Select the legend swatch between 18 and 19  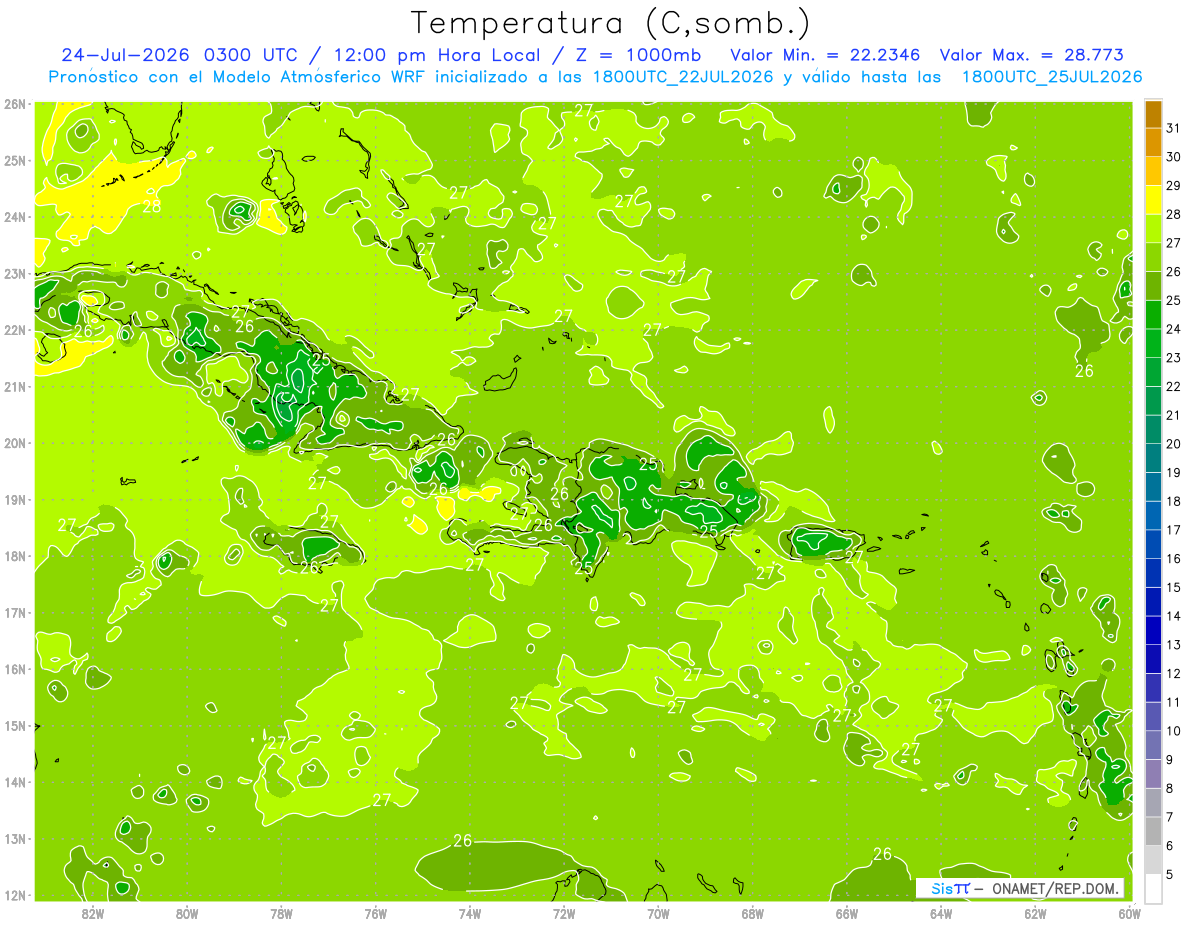coord(1153,487)
